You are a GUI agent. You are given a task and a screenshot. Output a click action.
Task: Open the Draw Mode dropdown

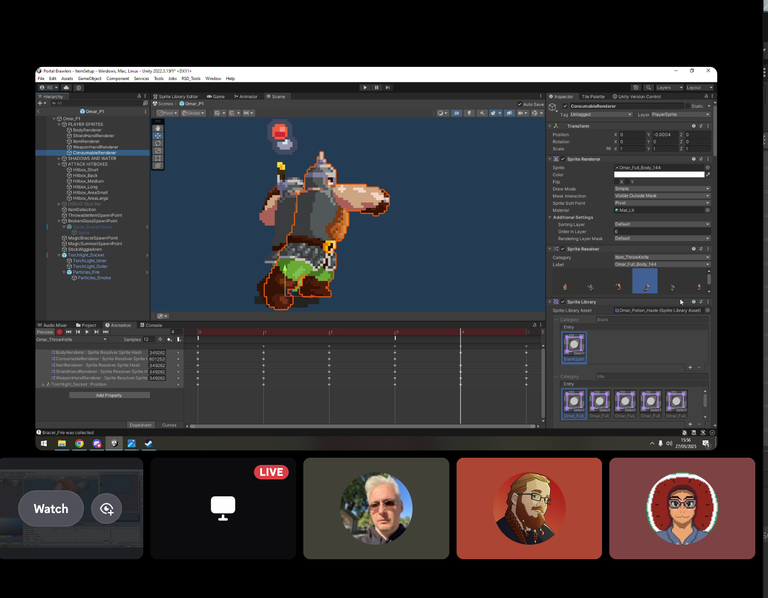pyautogui.click(x=662, y=189)
